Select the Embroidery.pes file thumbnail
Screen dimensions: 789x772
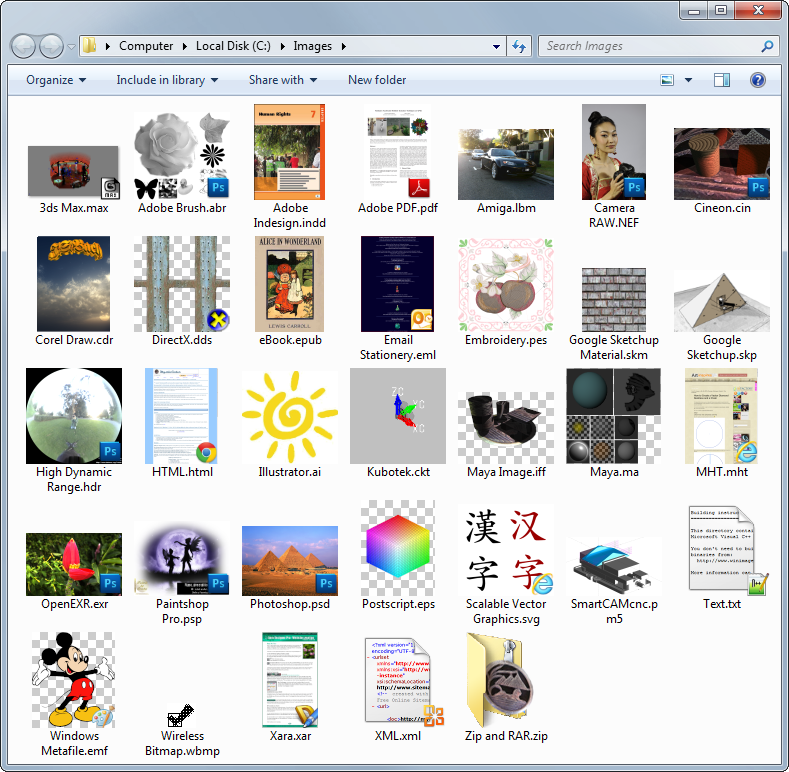click(x=506, y=285)
